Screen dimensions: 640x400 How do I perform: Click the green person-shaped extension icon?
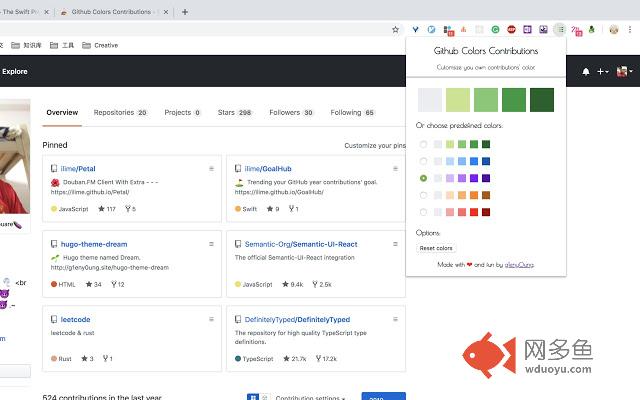click(x=591, y=29)
